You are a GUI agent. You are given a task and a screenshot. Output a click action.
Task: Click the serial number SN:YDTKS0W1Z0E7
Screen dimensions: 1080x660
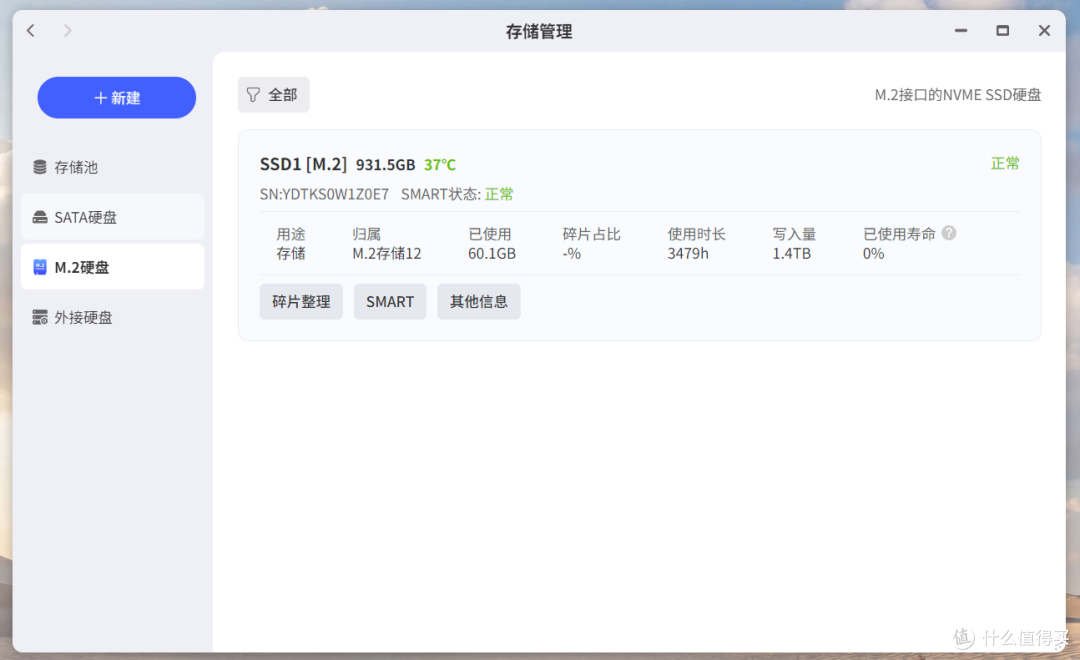324,194
